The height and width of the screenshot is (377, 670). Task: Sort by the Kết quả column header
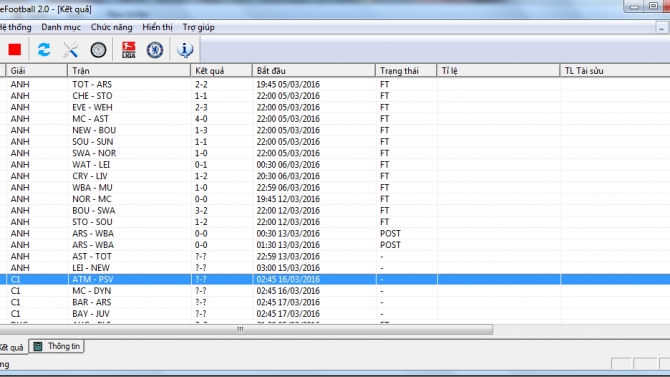click(221, 71)
